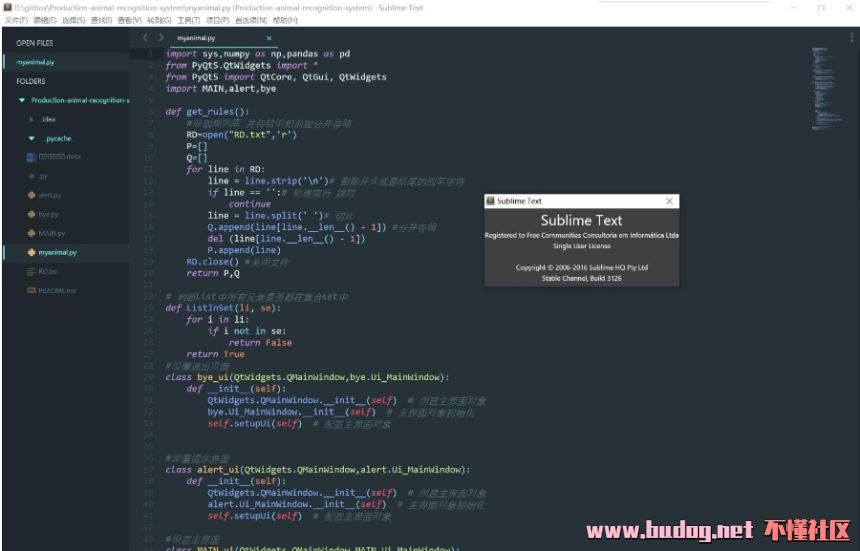Click the markdown icon beside README.md
The image size is (860, 551).
pos(31,291)
